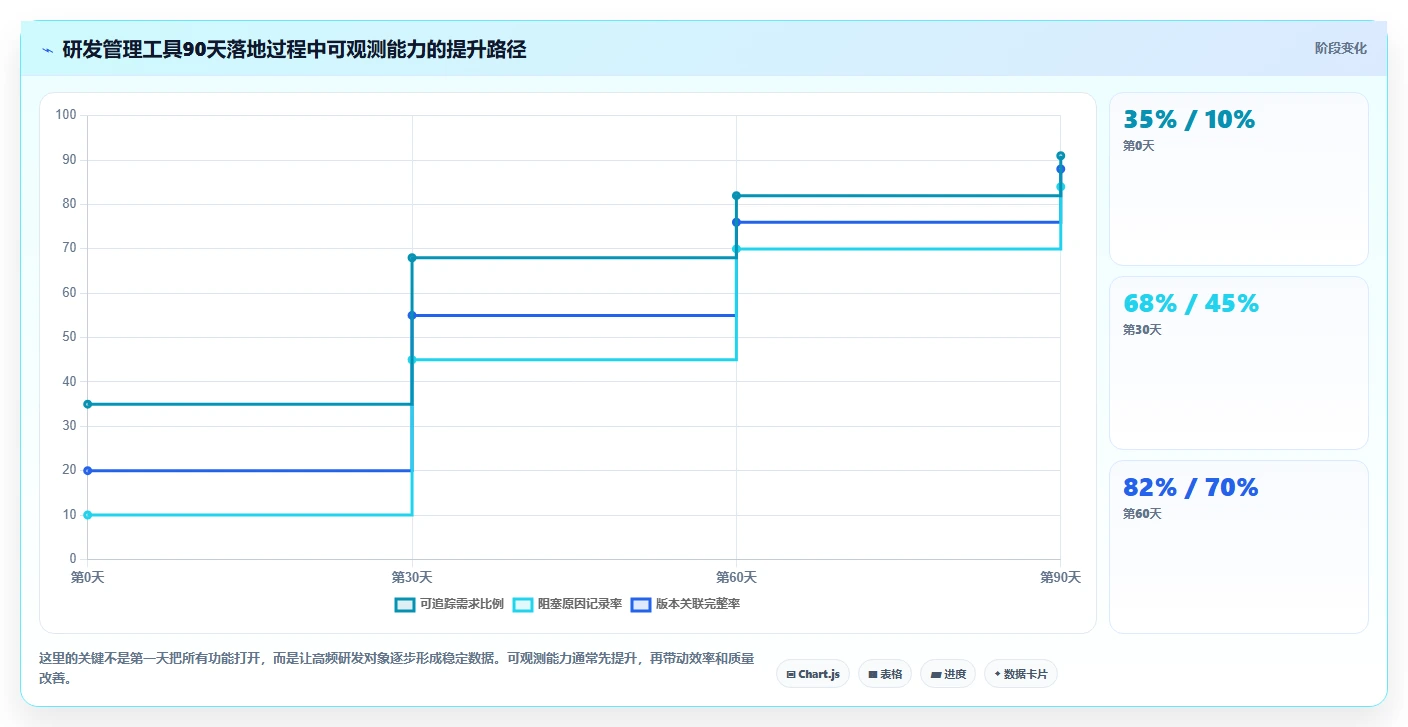1408x727 pixels.
Task: Click the topmost data point at 第90天, value 91
Action: point(1060,156)
